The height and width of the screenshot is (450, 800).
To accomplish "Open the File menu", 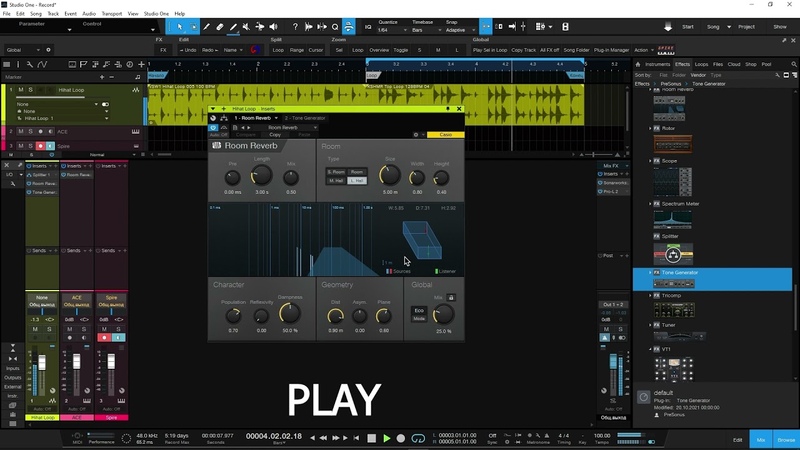I will (7, 14).
